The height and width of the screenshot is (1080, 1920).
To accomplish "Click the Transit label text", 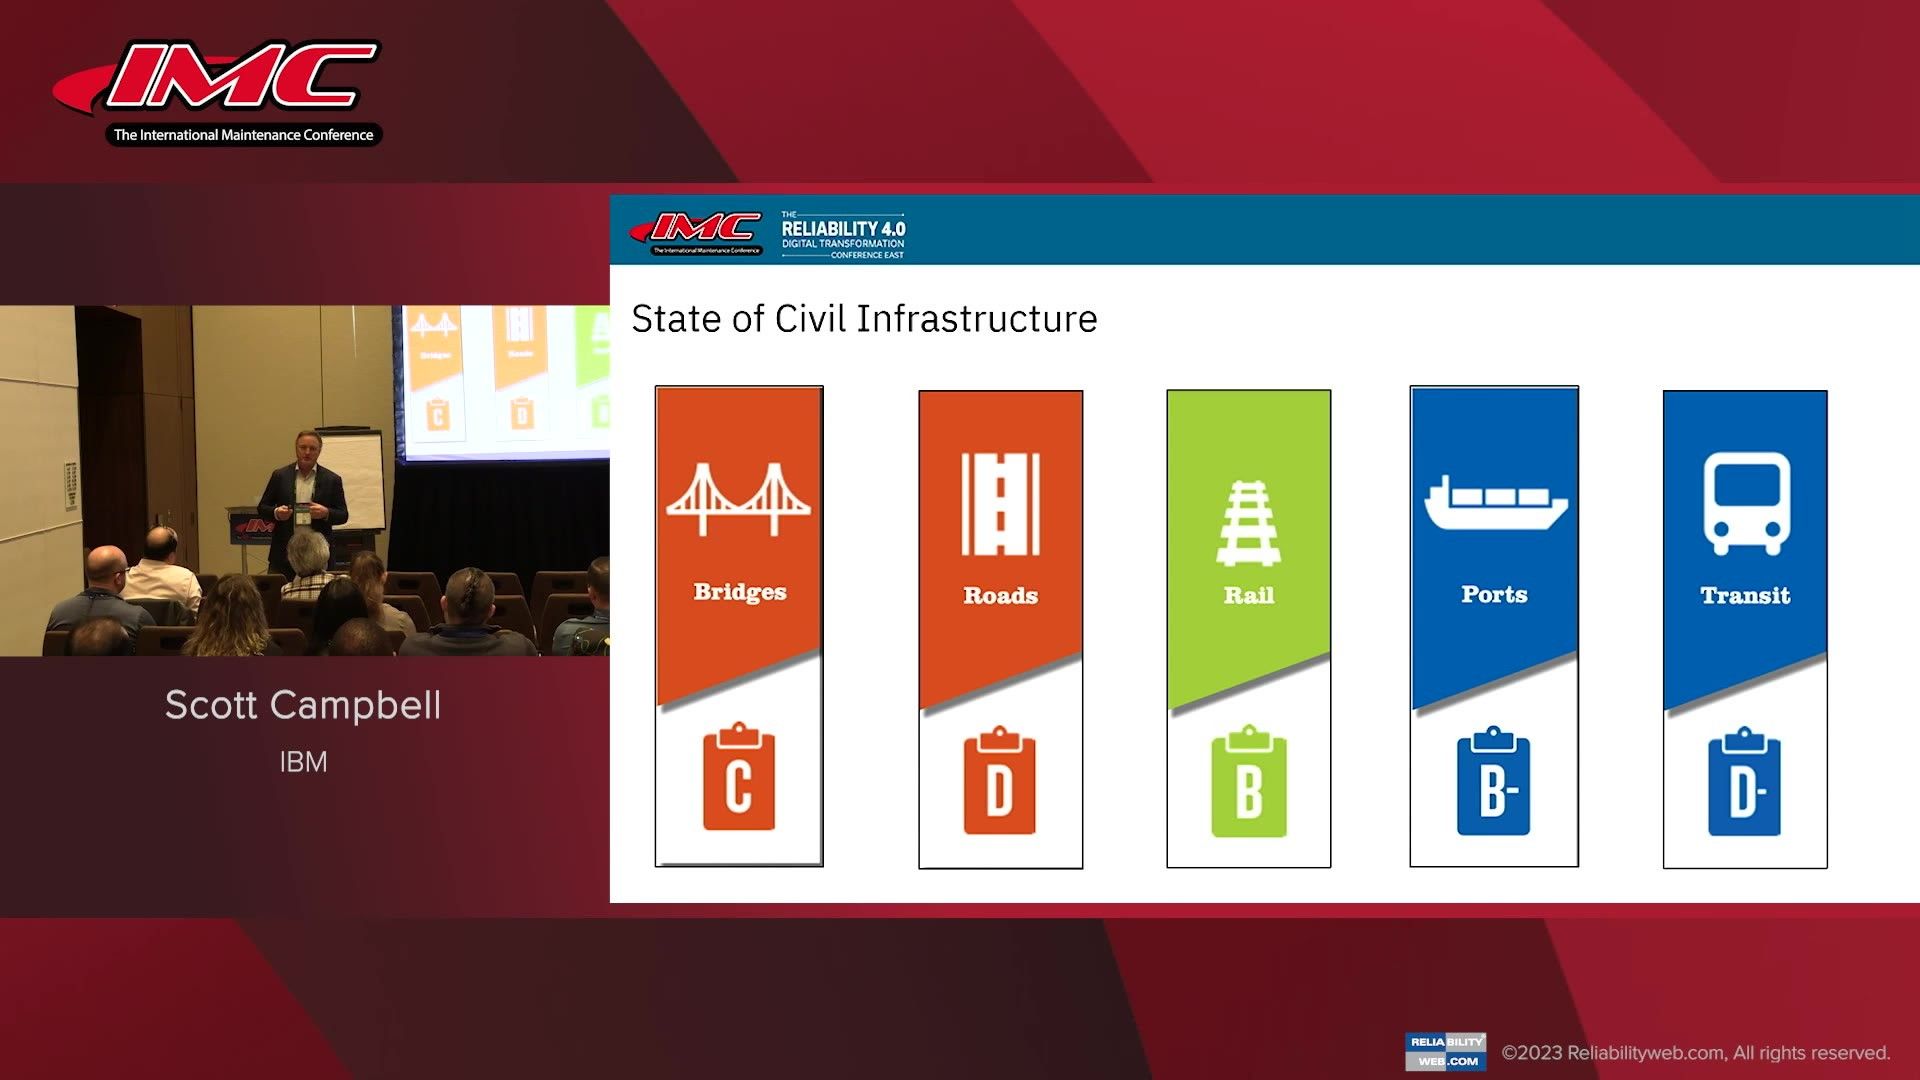I will coord(1745,595).
